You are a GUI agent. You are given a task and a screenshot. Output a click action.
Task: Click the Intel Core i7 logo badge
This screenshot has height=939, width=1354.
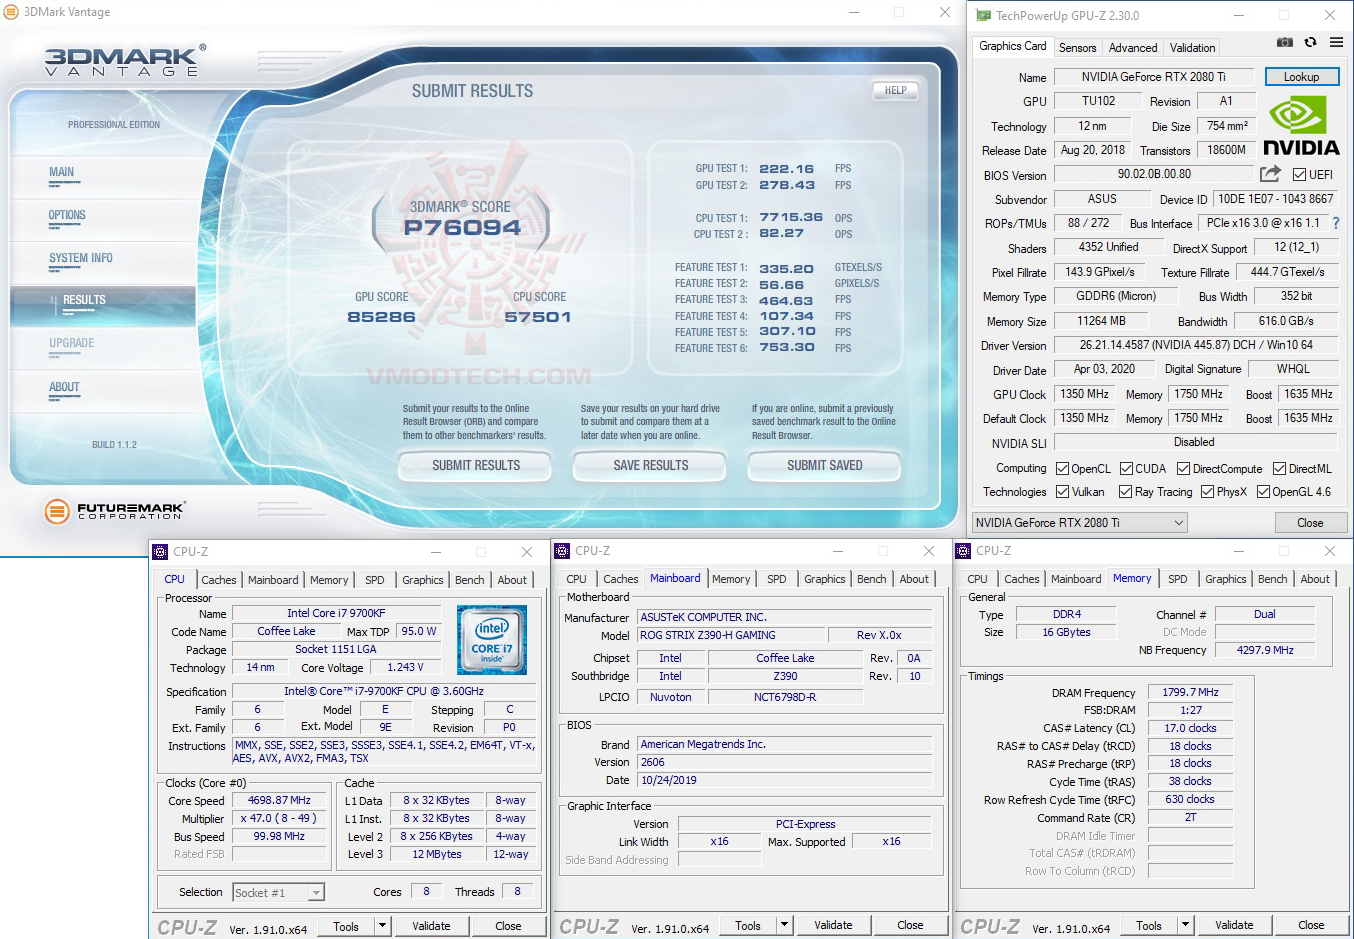pyautogui.click(x=491, y=640)
